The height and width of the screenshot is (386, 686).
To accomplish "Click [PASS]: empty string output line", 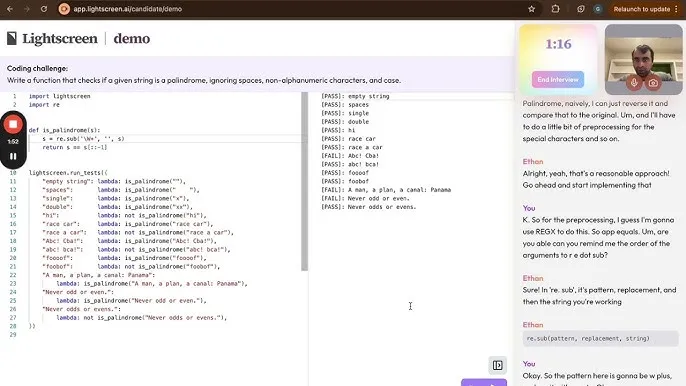I will (355, 96).
